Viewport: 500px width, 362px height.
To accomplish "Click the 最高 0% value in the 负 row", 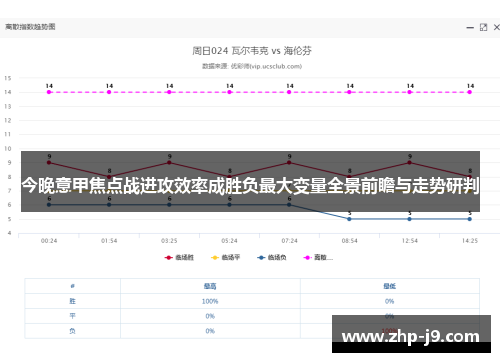I will click(210, 331).
